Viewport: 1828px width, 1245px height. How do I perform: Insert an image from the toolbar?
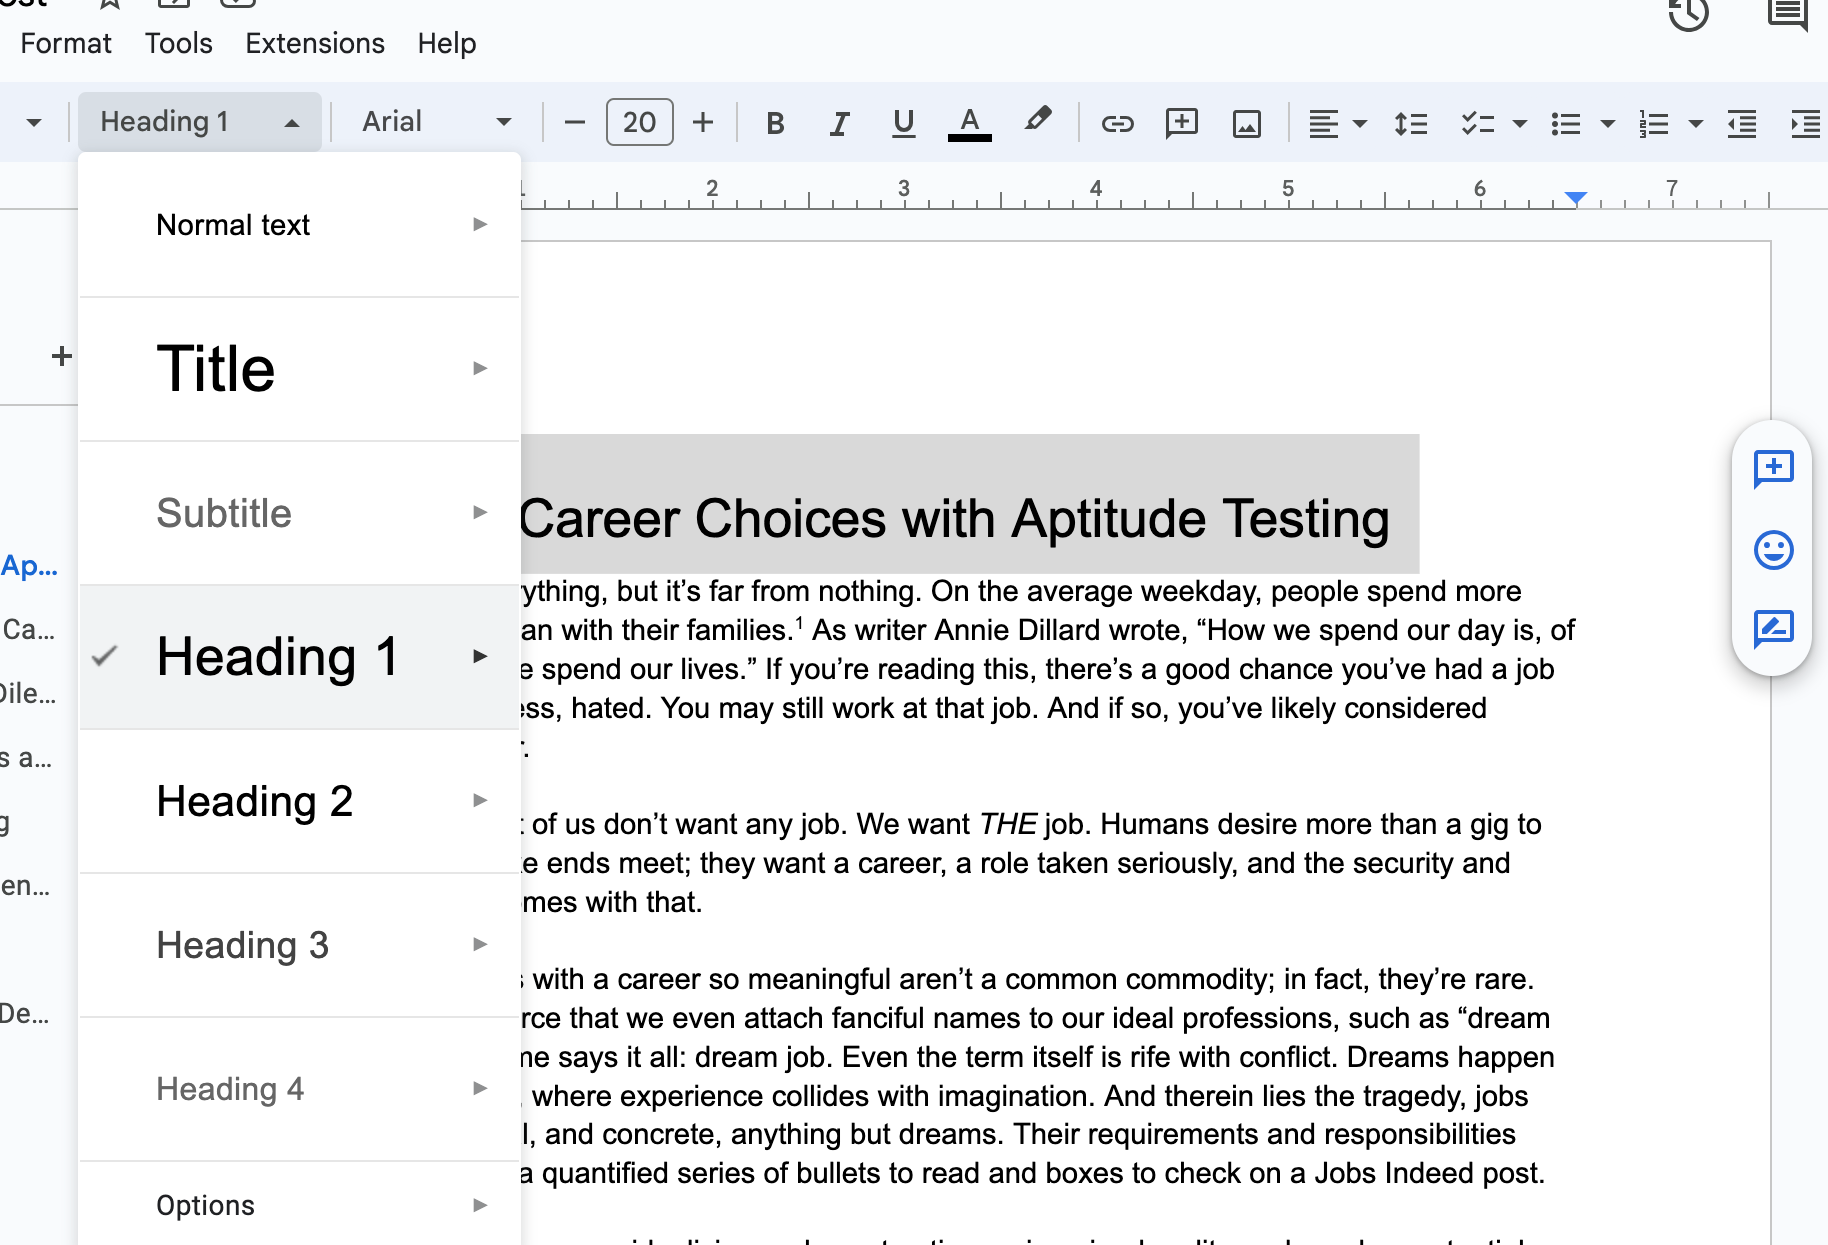point(1246,123)
